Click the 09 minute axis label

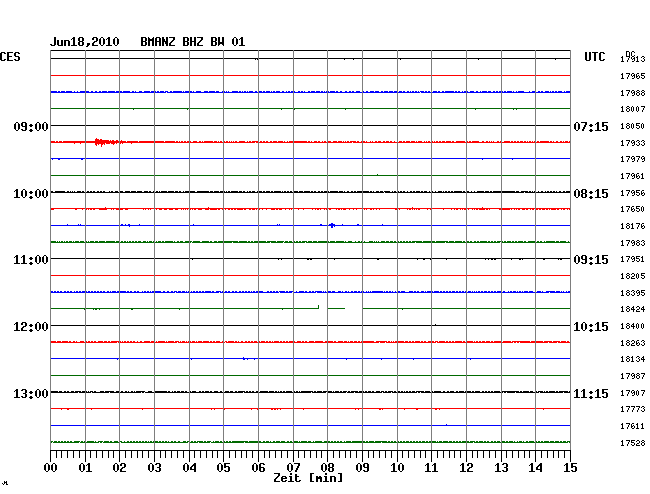click(363, 468)
